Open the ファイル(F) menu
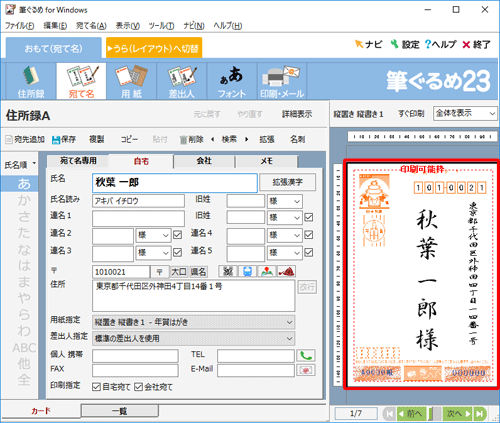Viewport: 500px width, 423px height. click(x=19, y=26)
